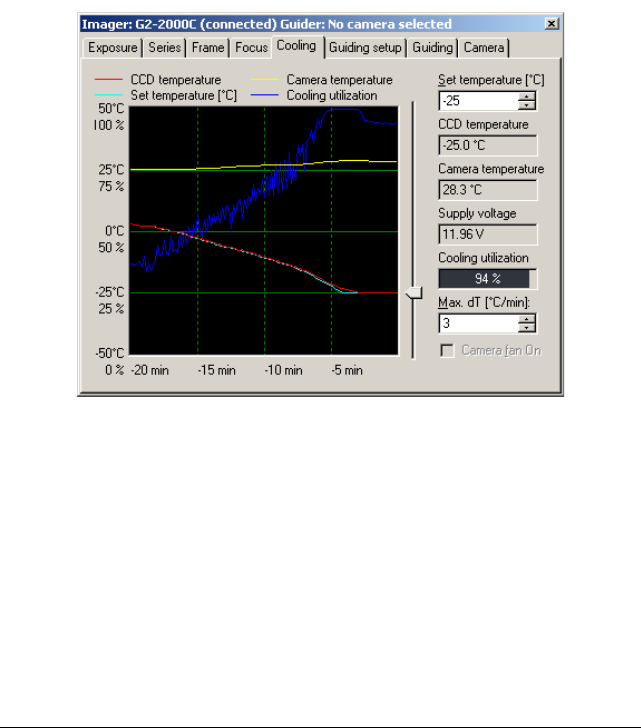
Task: Open the Guiding setup tab
Action: (x=365, y=48)
